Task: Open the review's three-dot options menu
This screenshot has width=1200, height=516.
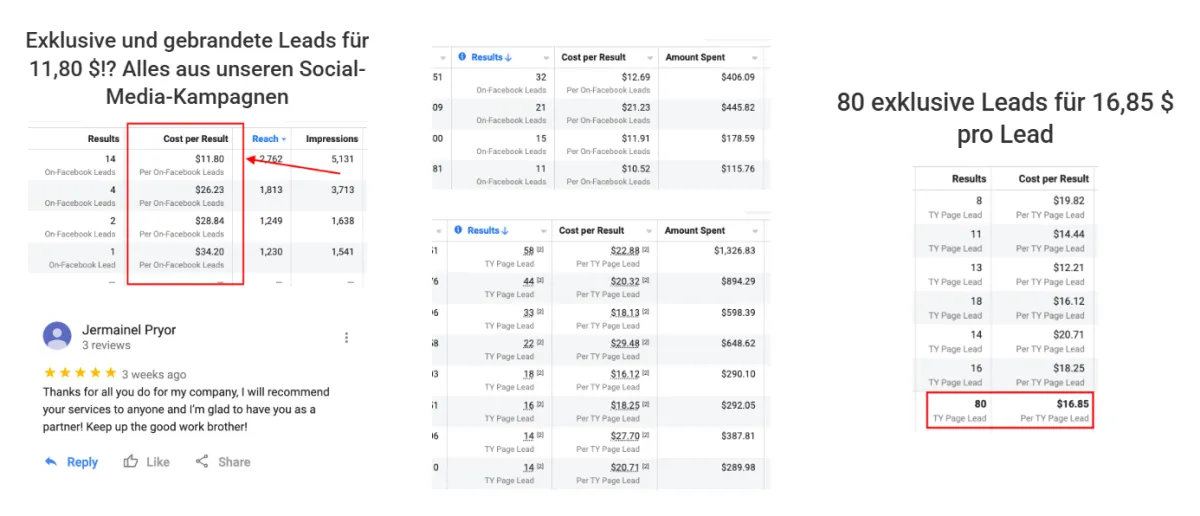Action: point(347,338)
